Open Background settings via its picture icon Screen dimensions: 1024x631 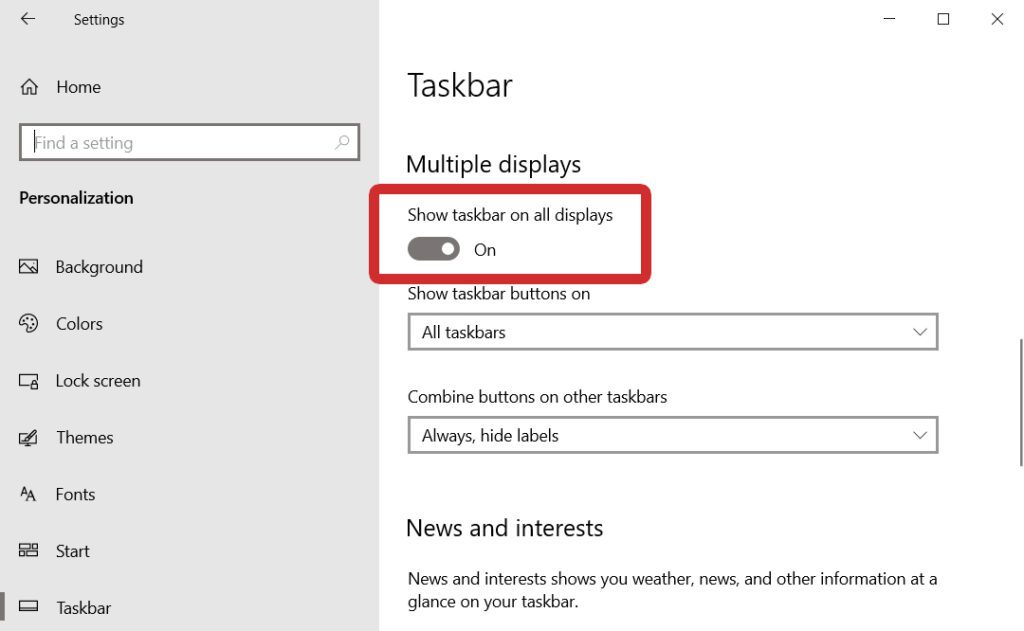[30, 266]
